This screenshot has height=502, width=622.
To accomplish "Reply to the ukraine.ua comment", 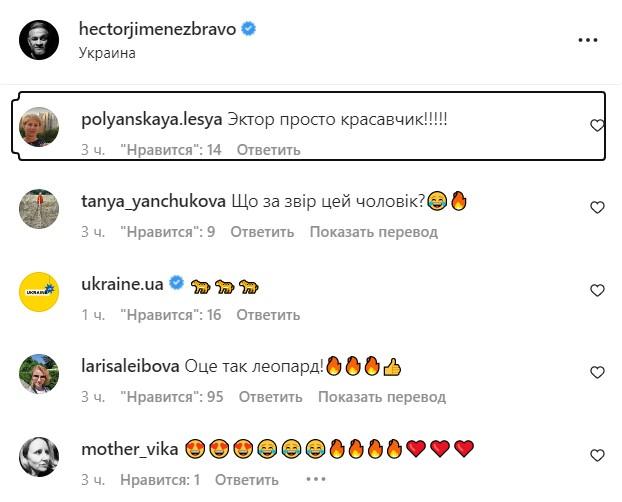I will 268,314.
